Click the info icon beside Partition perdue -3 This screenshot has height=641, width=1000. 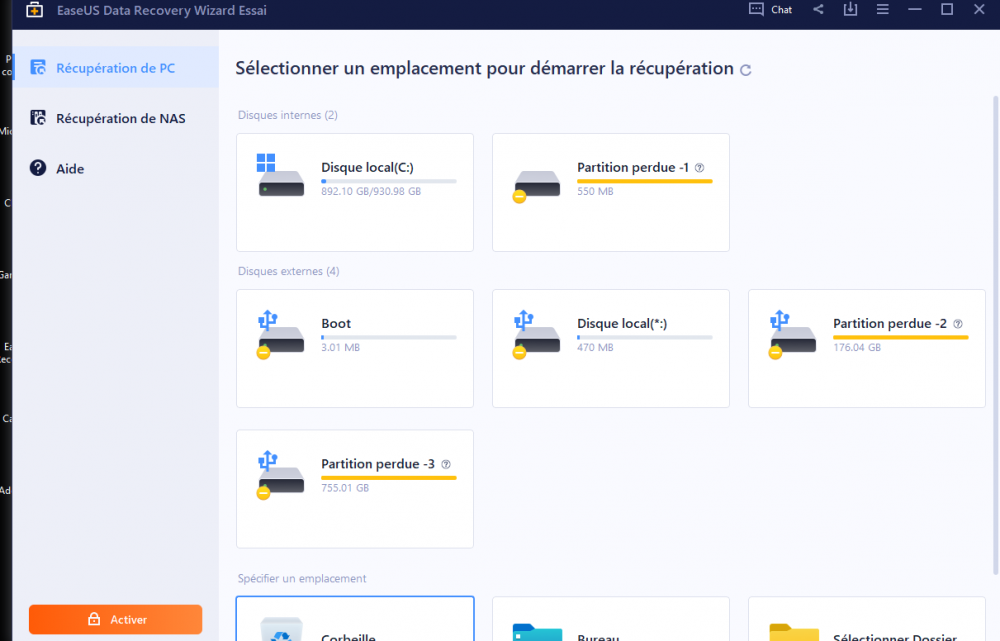(445, 464)
